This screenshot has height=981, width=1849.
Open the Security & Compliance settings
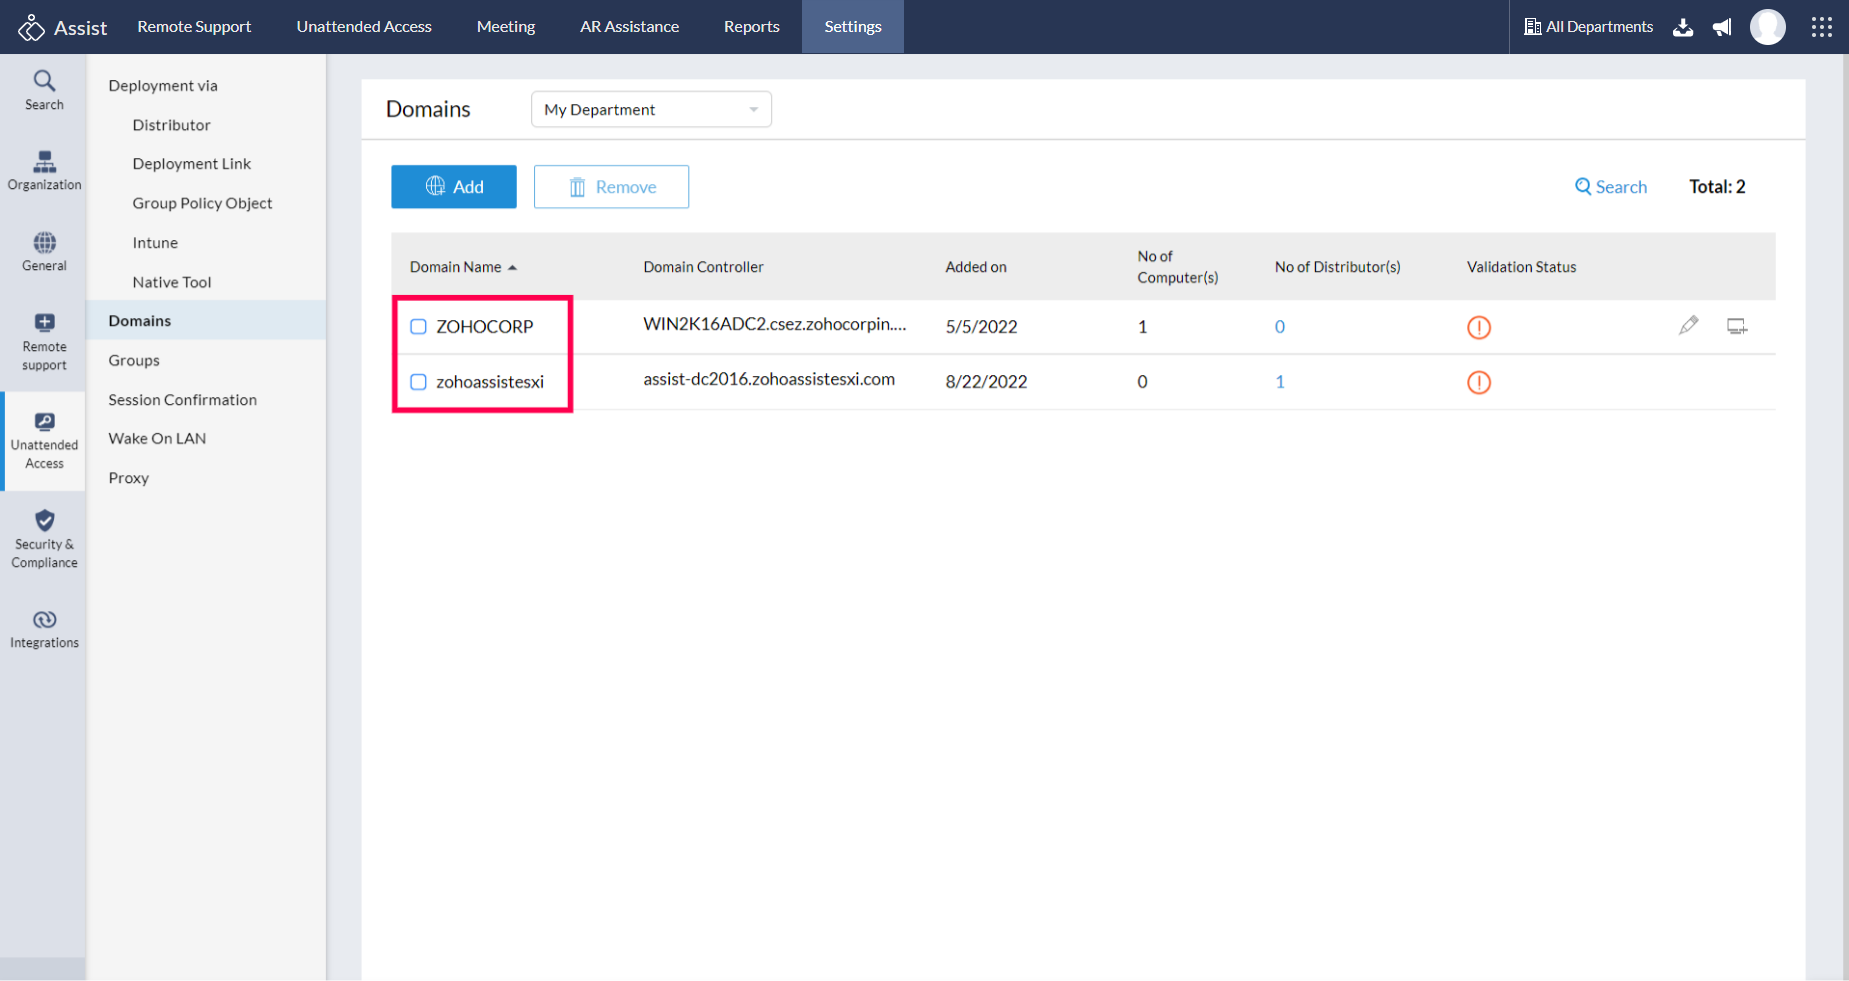click(43, 538)
